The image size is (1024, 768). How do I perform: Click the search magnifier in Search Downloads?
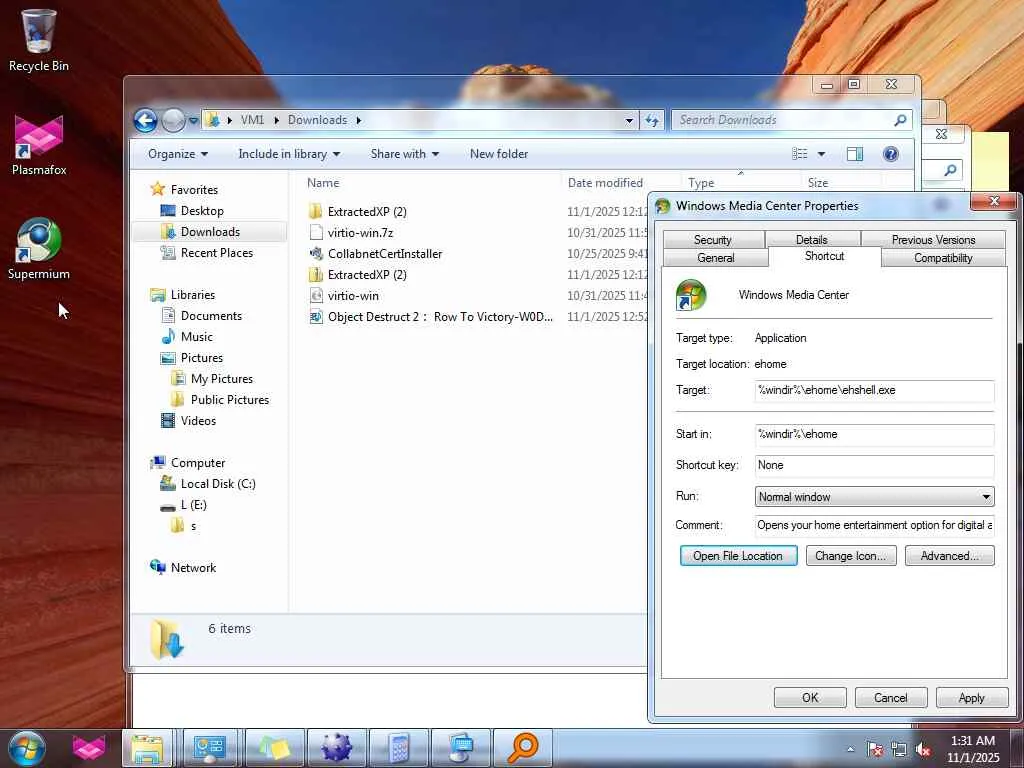click(900, 120)
